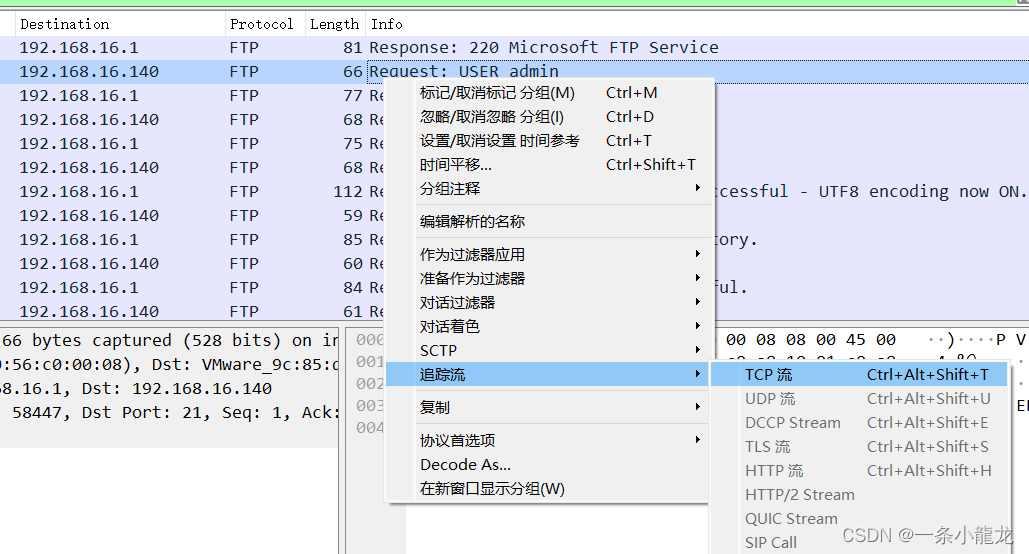The width and height of the screenshot is (1029, 554).
Task: Expand the 分组注释 submenu
Action: click(549, 189)
